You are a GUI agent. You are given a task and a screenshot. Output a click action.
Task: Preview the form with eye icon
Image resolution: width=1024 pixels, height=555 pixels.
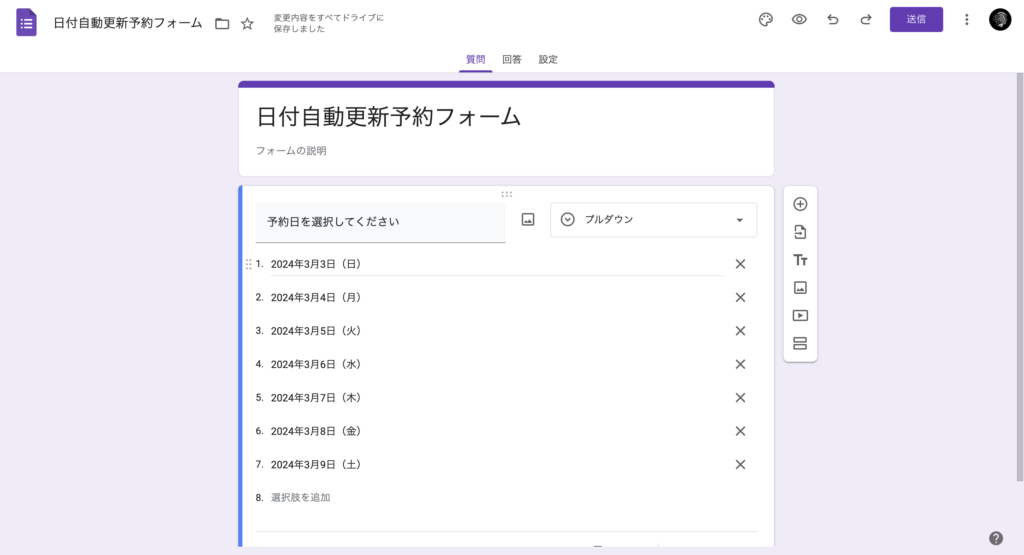tap(799, 20)
